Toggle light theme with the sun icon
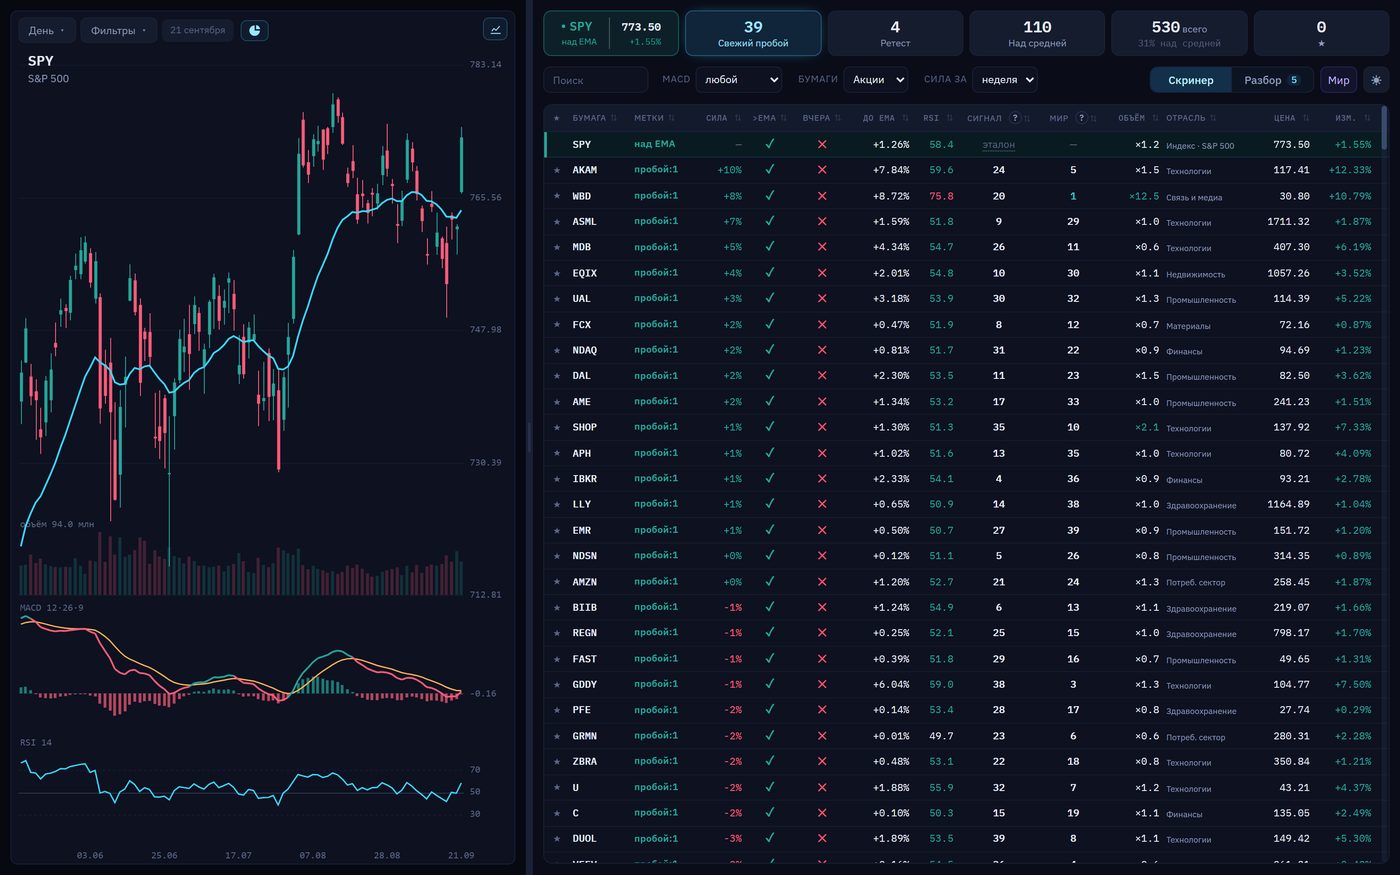1400x875 pixels. (x=1376, y=80)
